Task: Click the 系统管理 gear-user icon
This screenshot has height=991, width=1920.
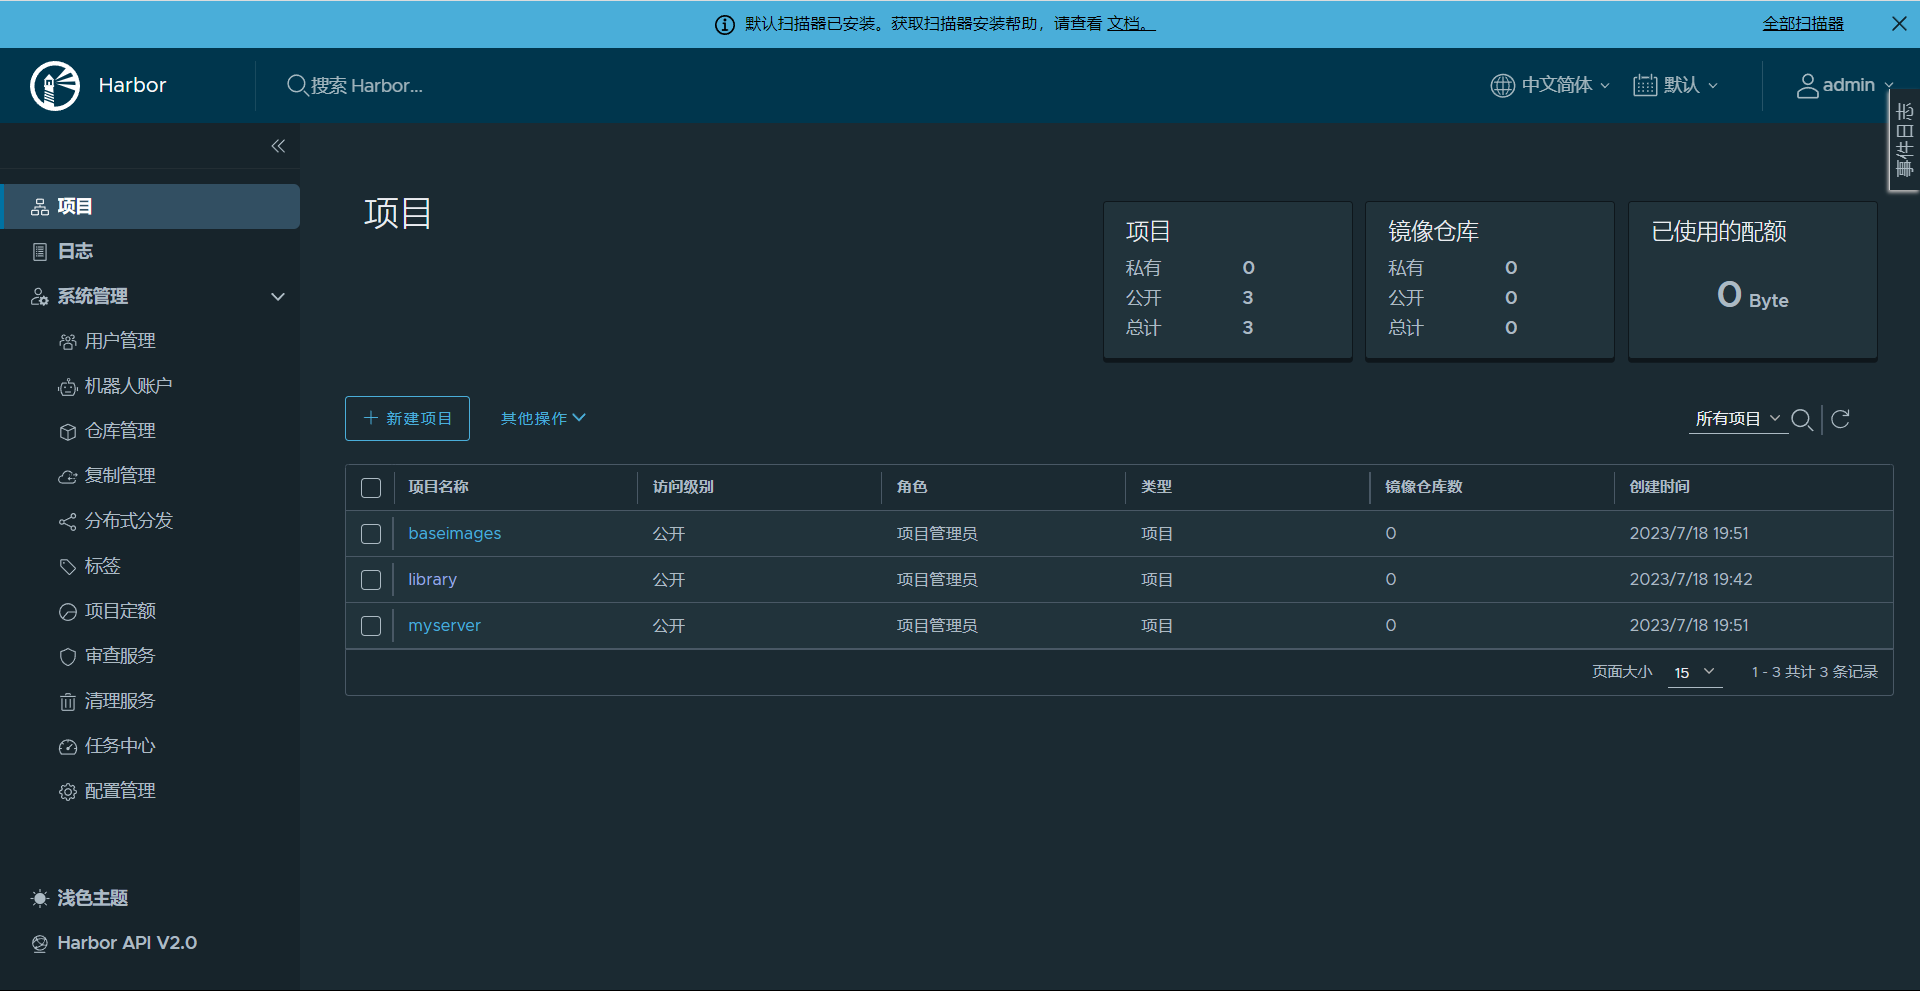Action: pyautogui.click(x=40, y=297)
